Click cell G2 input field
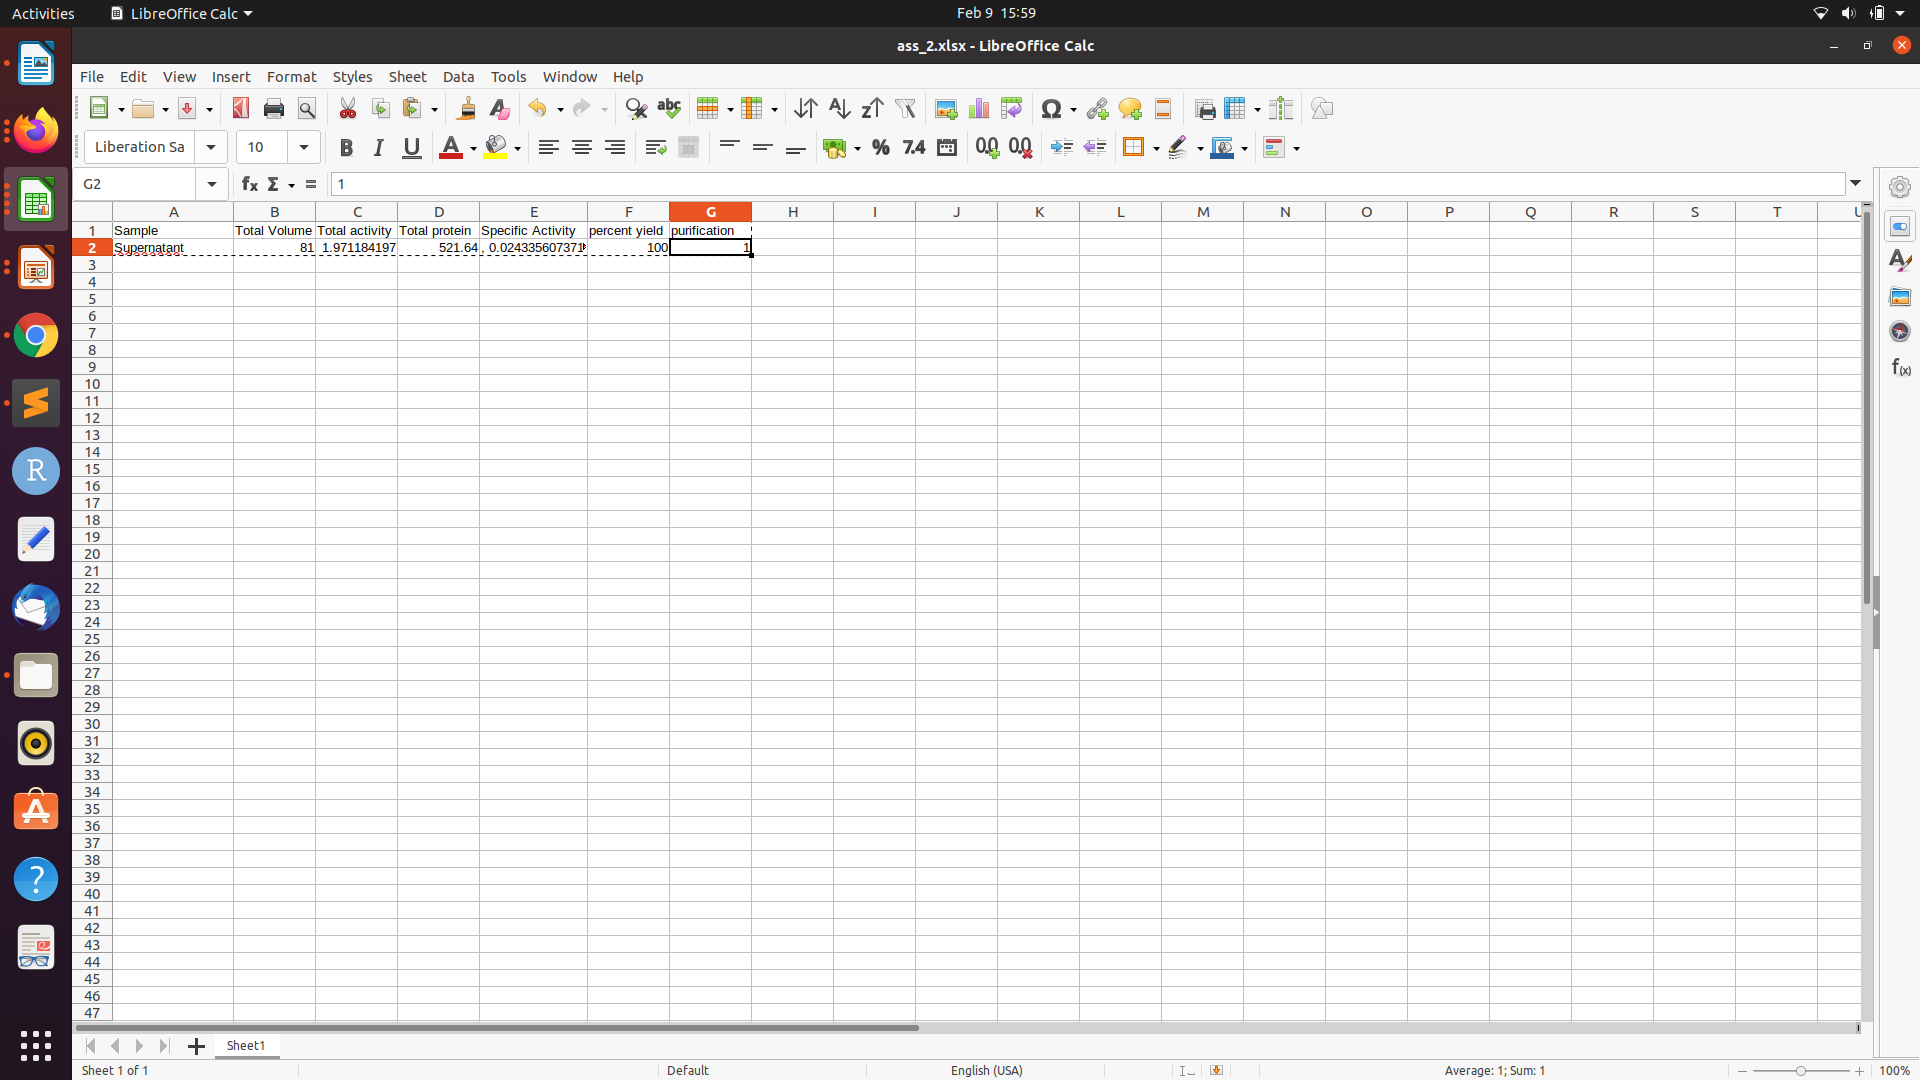This screenshot has width=1920, height=1080. (711, 247)
